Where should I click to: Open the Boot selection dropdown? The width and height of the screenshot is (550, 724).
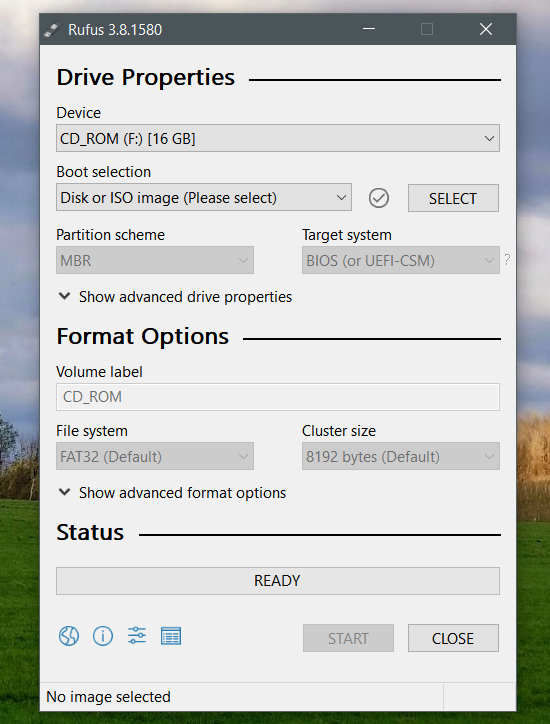[x=204, y=198]
